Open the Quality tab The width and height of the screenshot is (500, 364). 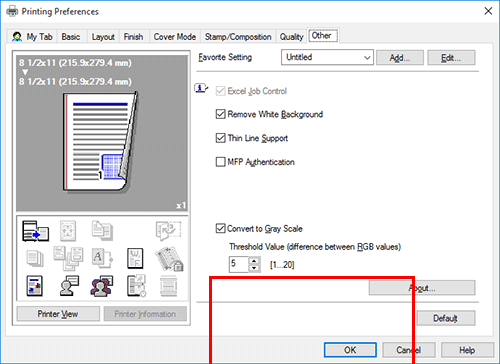pyautogui.click(x=291, y=37)
